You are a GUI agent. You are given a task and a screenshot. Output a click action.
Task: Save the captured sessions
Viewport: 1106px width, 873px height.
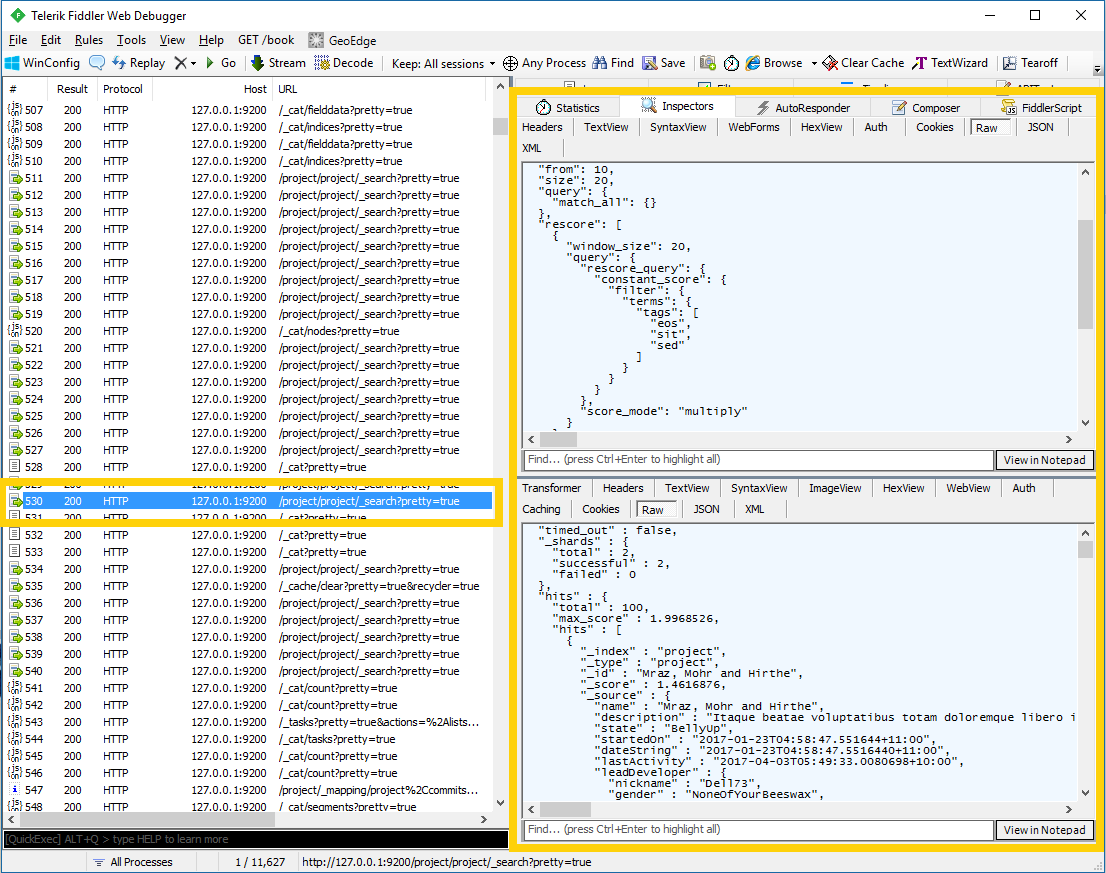point(662,62)
